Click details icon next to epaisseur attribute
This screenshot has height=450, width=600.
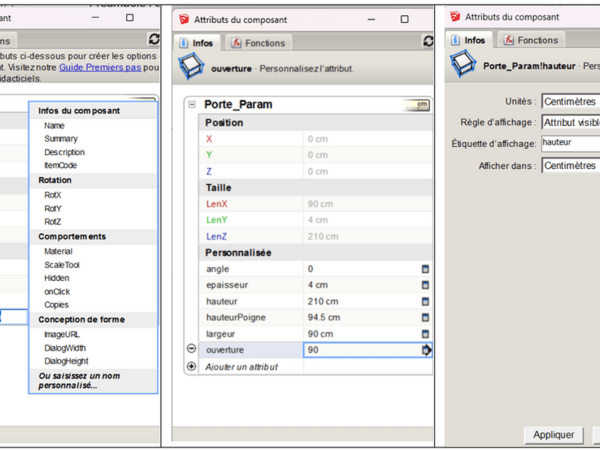(x=424, y=285)
